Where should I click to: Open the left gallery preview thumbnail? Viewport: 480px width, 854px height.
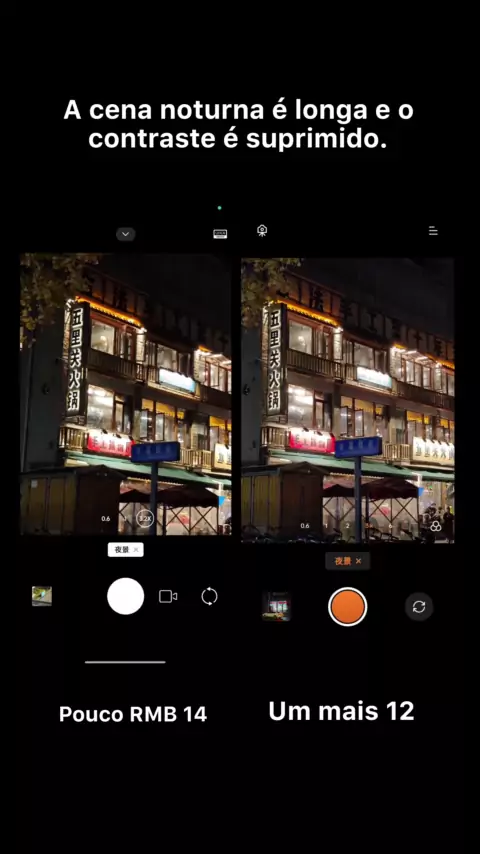(42, 596)
